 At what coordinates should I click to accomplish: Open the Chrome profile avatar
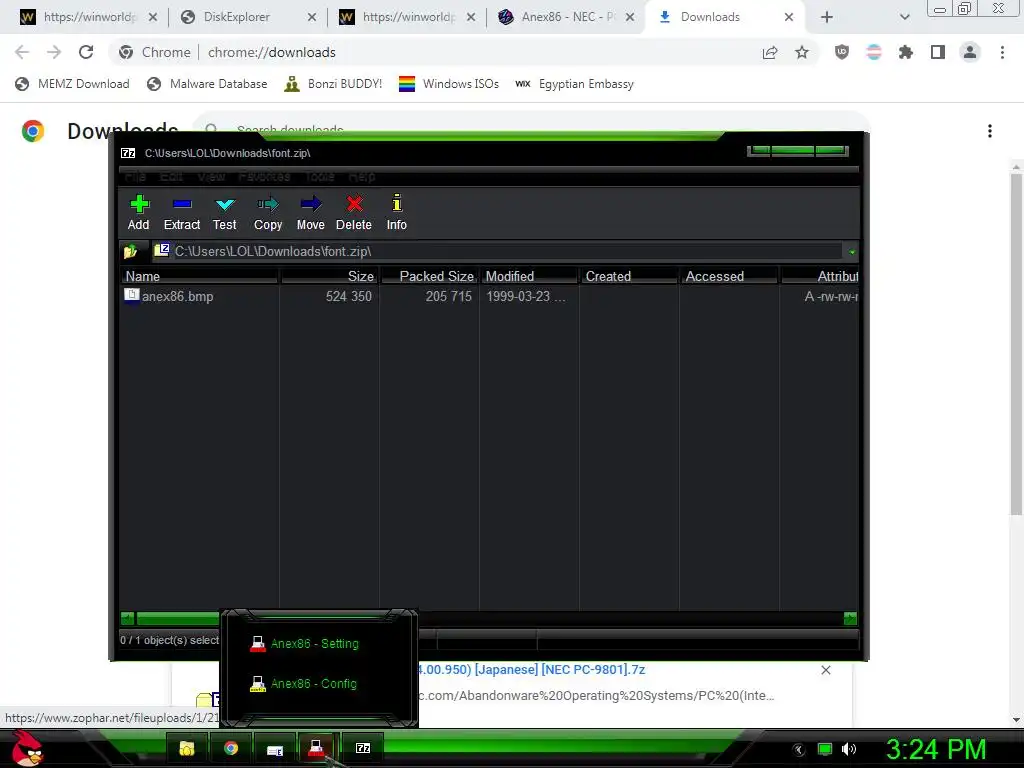(970, 52)
